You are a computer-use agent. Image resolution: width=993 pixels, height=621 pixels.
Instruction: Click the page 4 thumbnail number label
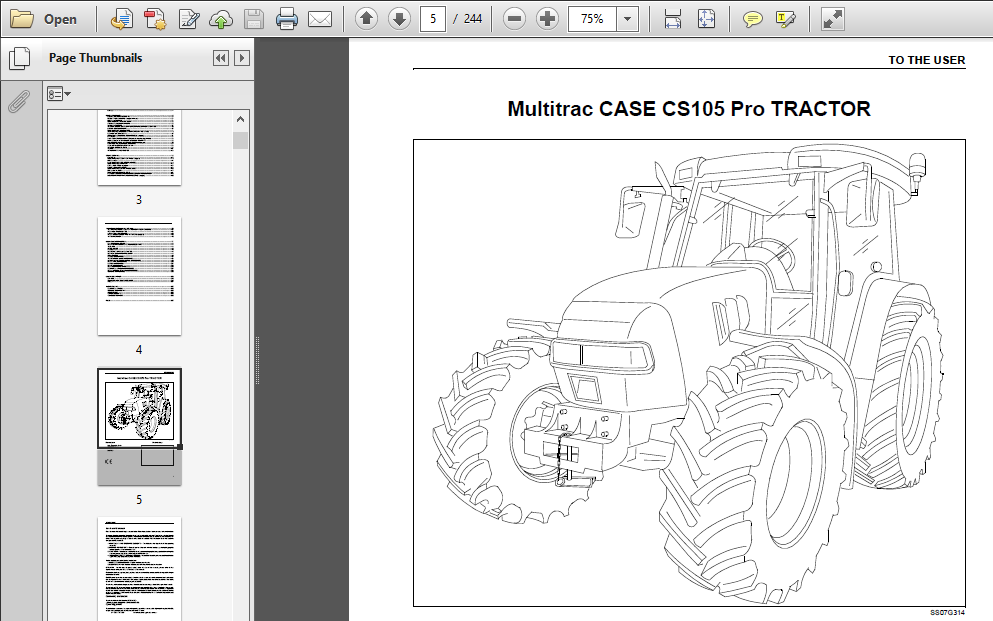coord(139,350)
